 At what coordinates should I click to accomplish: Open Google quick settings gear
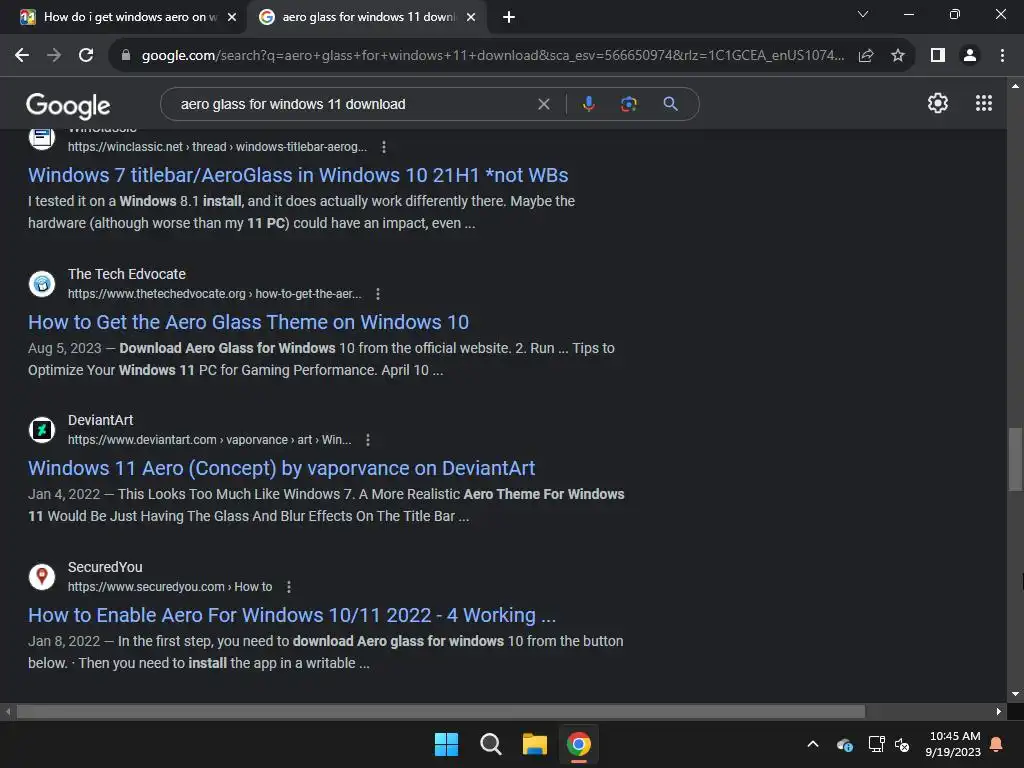click(x=938, y=103)
